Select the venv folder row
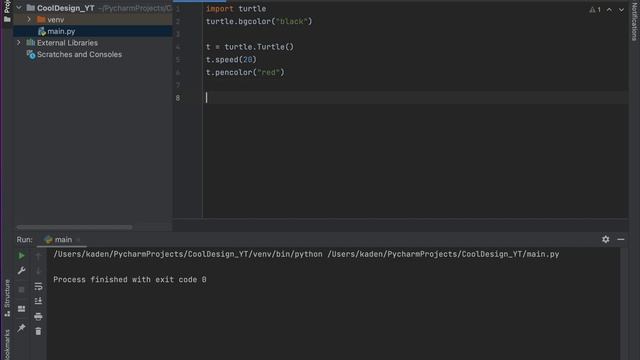This screenshot has height=360, width=640. [x=93, y=20]
